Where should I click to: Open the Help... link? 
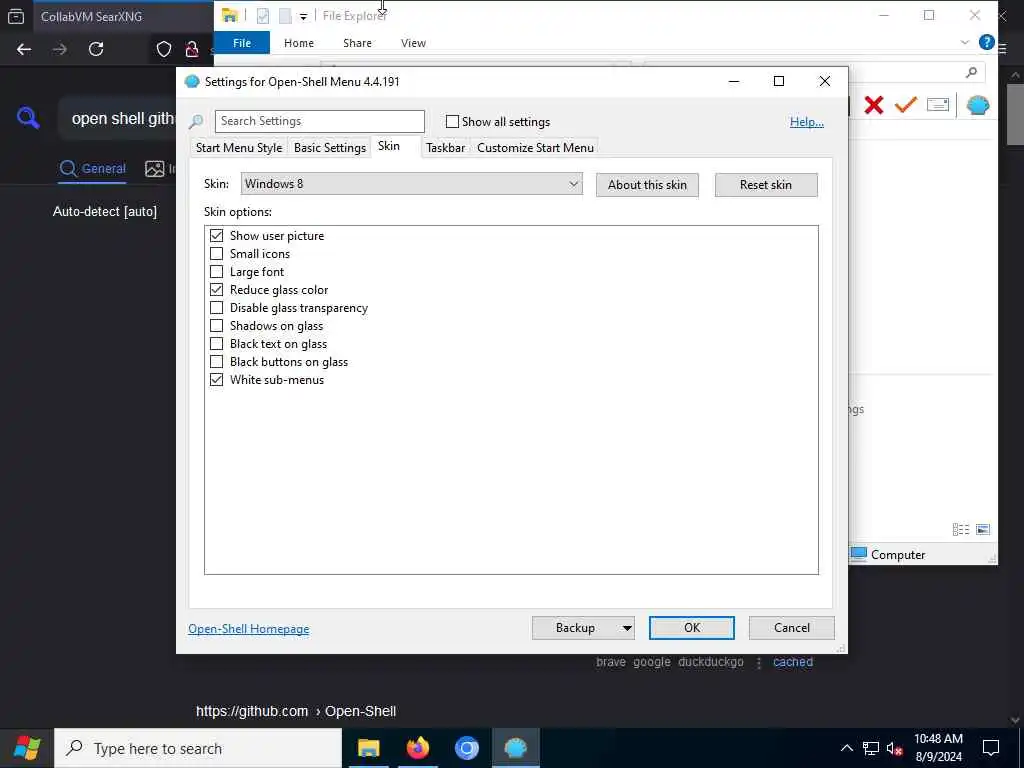[x=807, y=122]
